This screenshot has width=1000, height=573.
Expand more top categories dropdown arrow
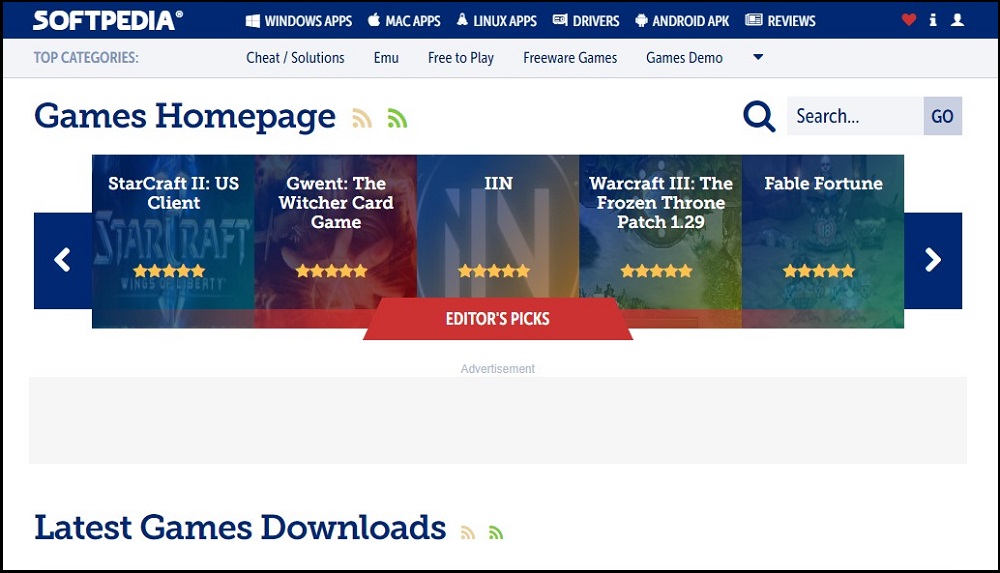click(x=758, y=57)
